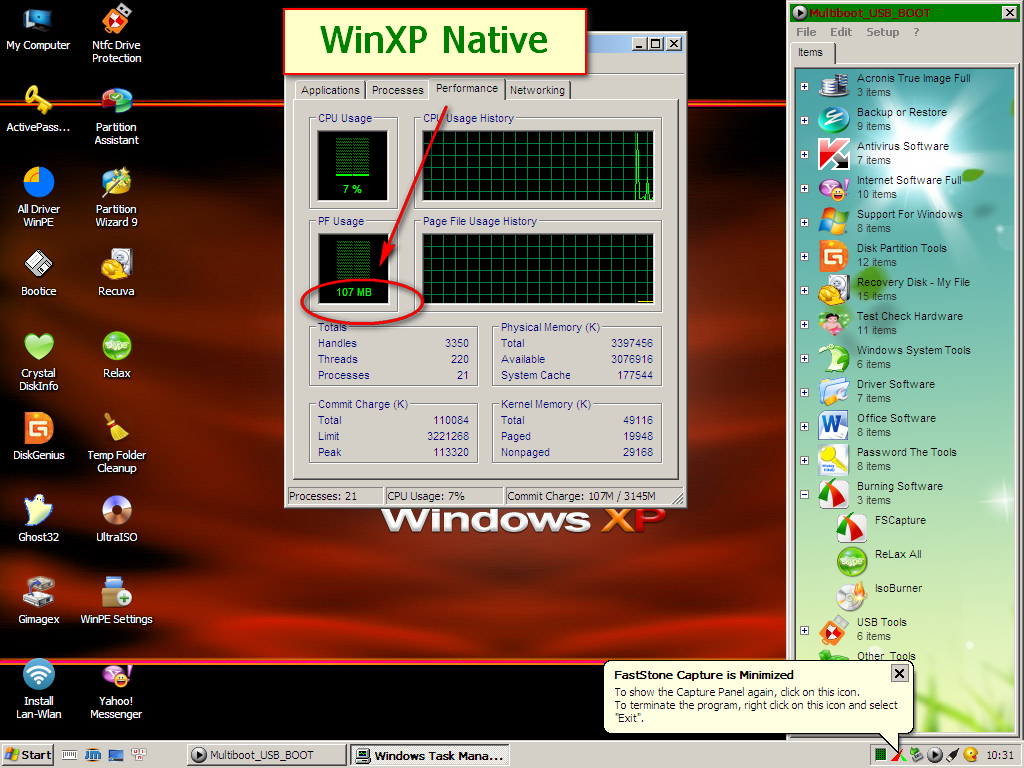Select the UltraISO disc icon

tap(116, 519)
